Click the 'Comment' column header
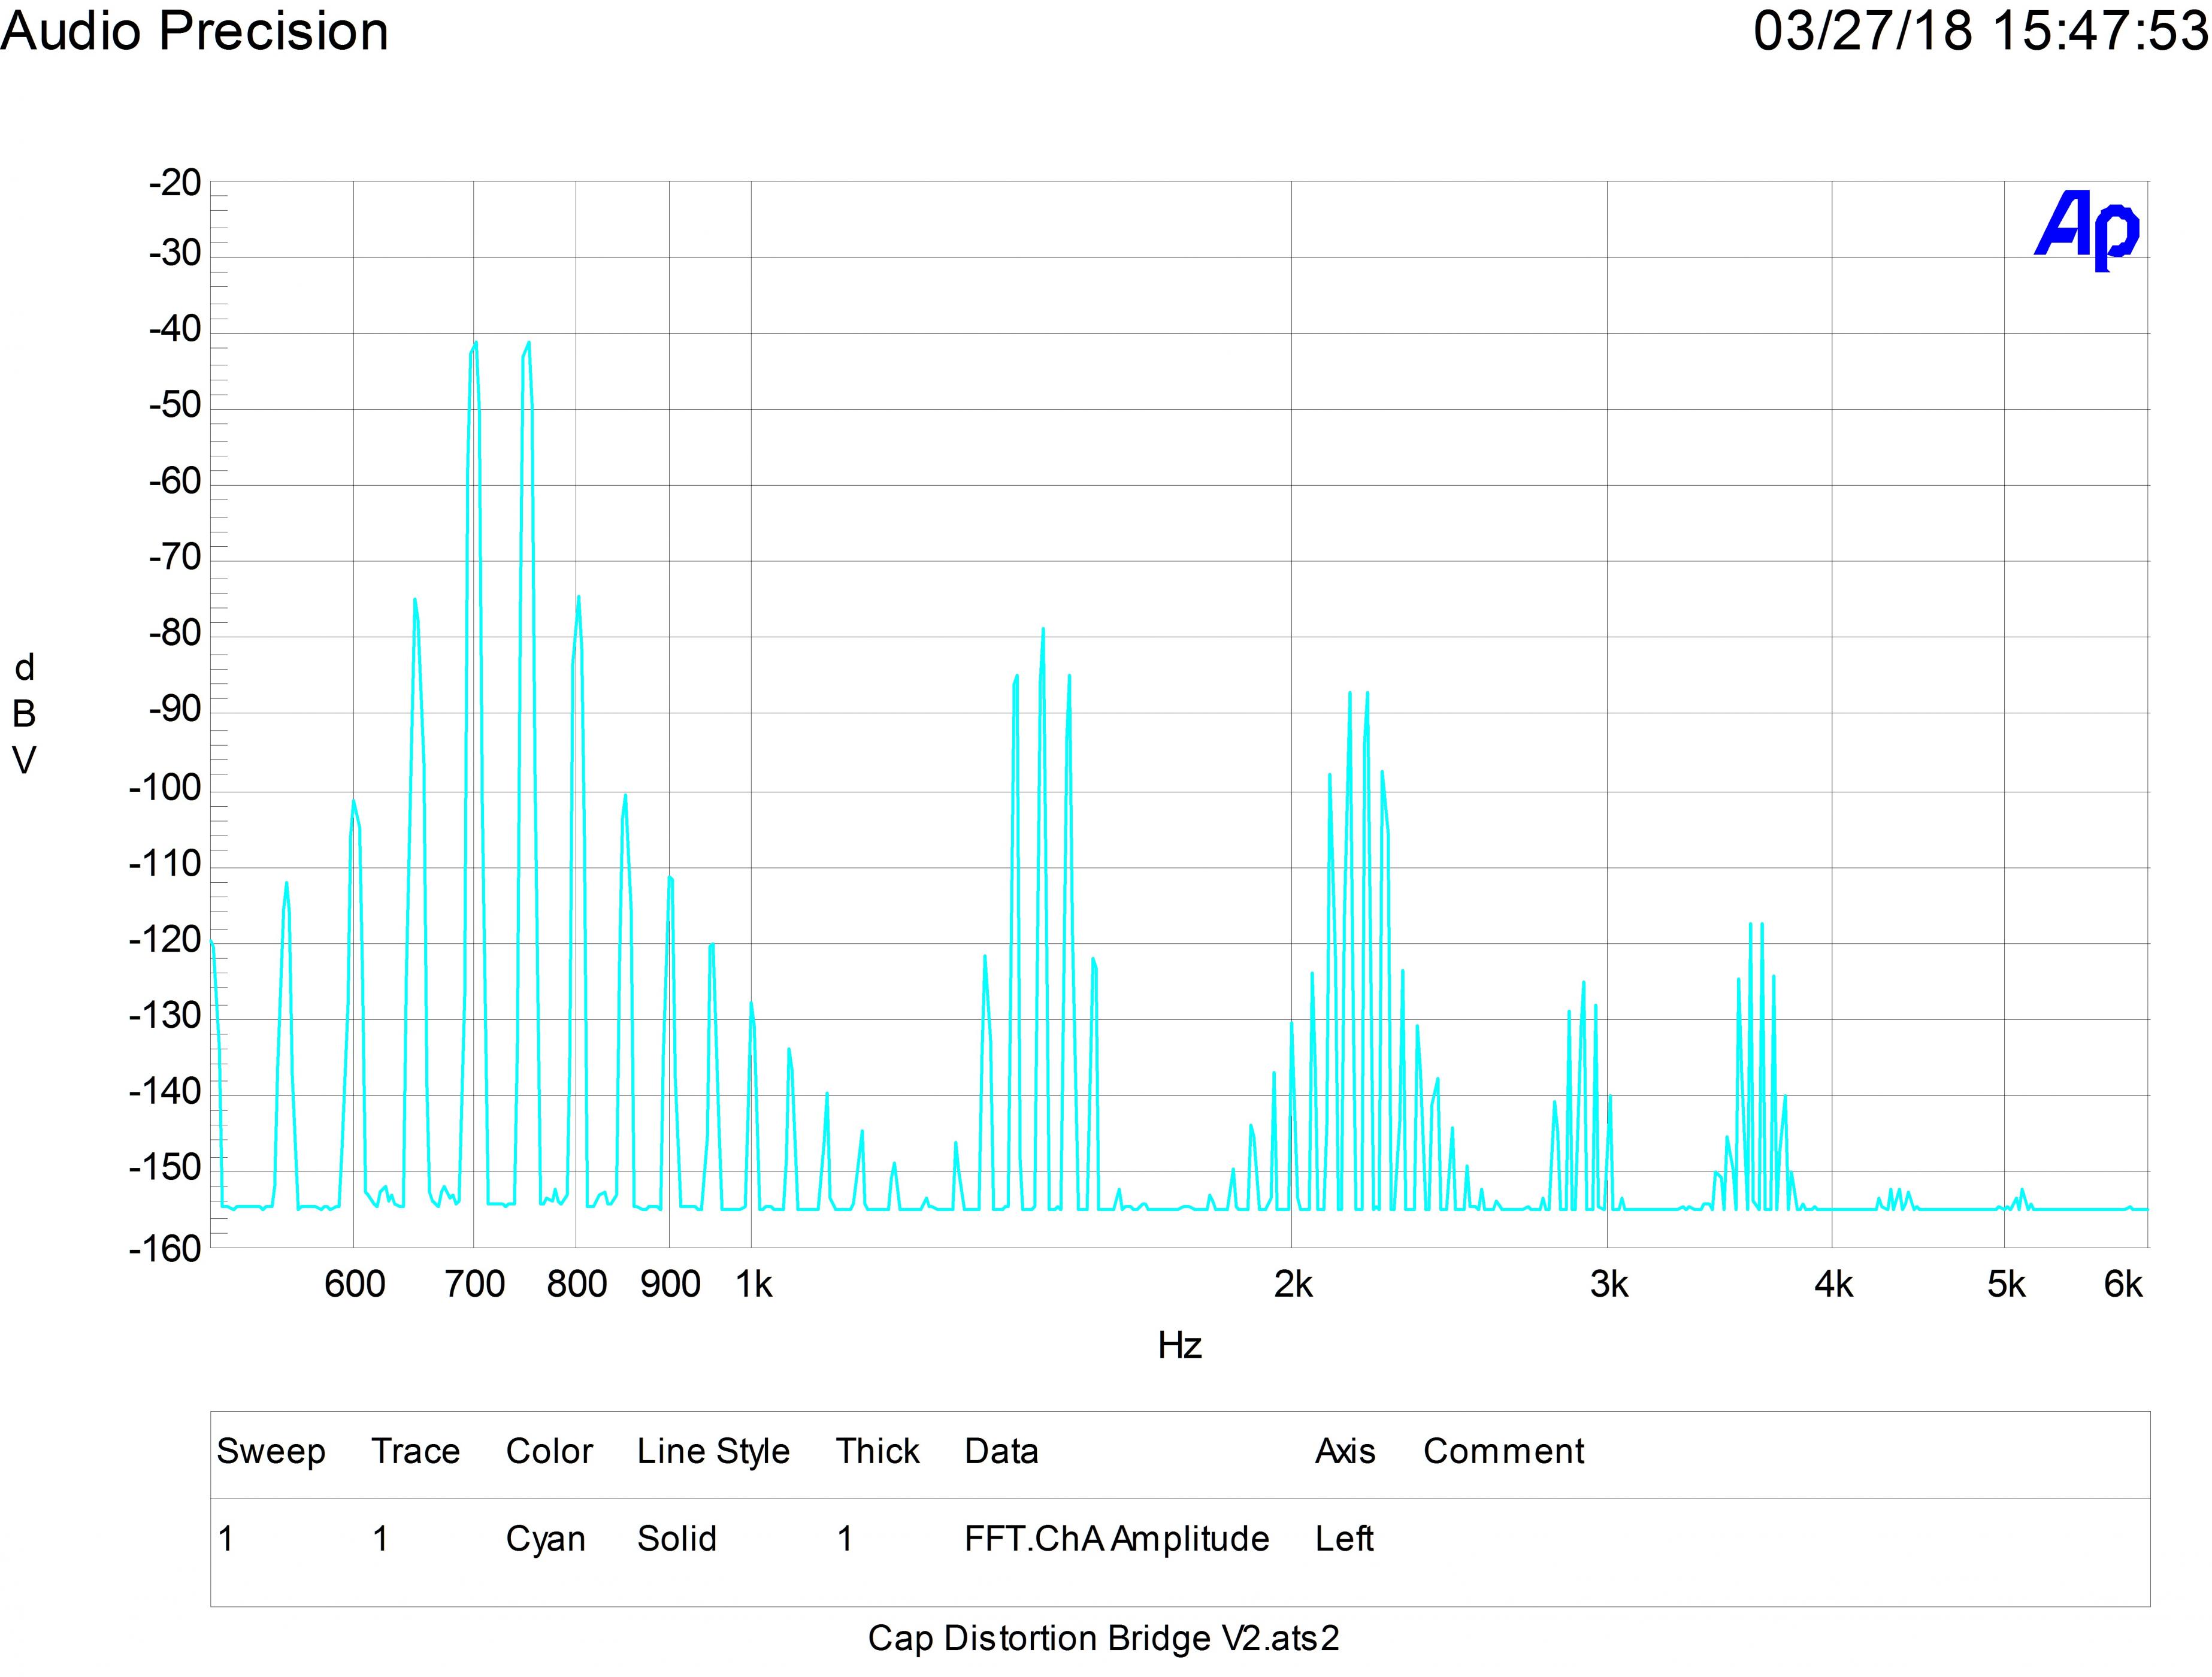Viewport: 2212px width, 1677px height. [x=1504, y=1452]
